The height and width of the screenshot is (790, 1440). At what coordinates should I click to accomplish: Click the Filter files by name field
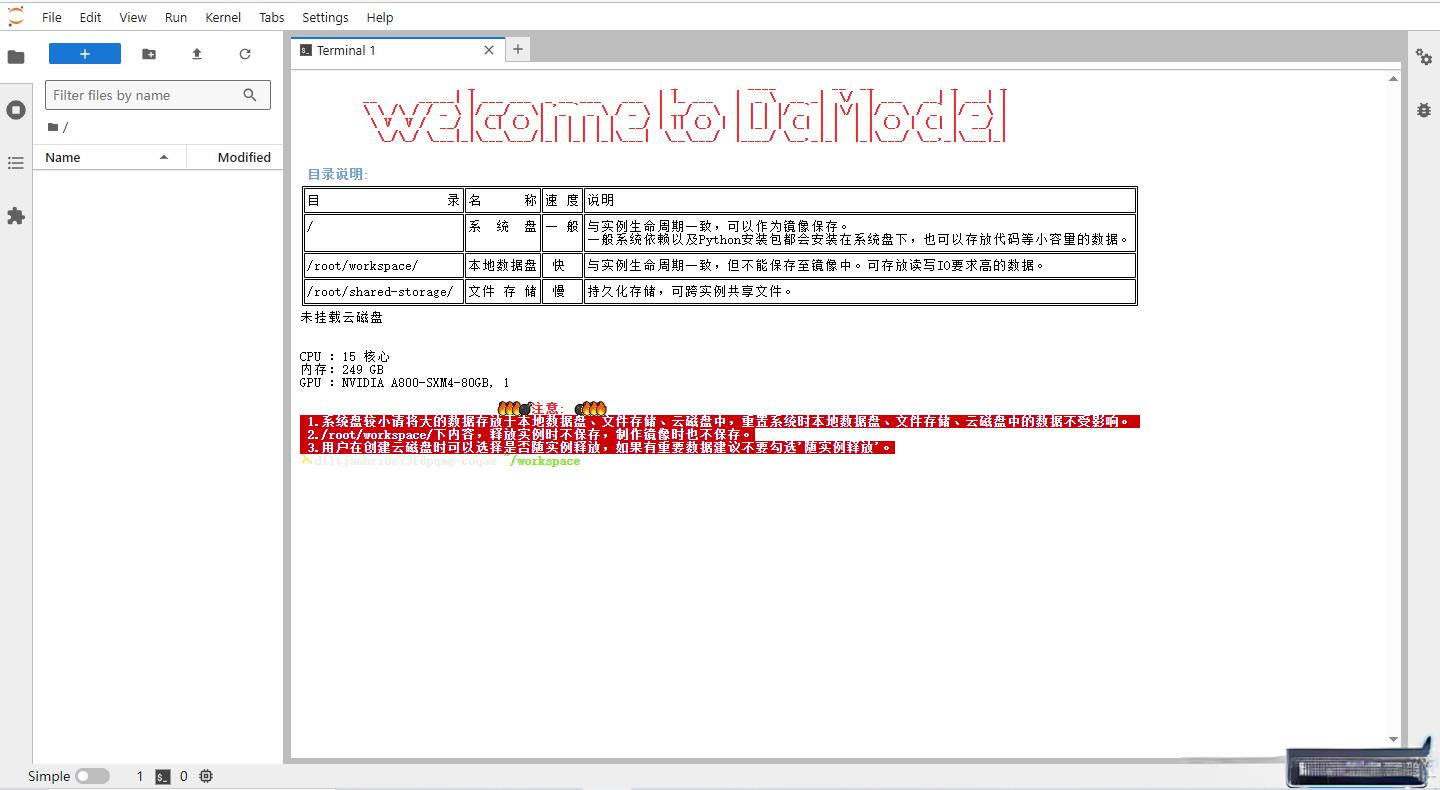(x=145, y=95)
